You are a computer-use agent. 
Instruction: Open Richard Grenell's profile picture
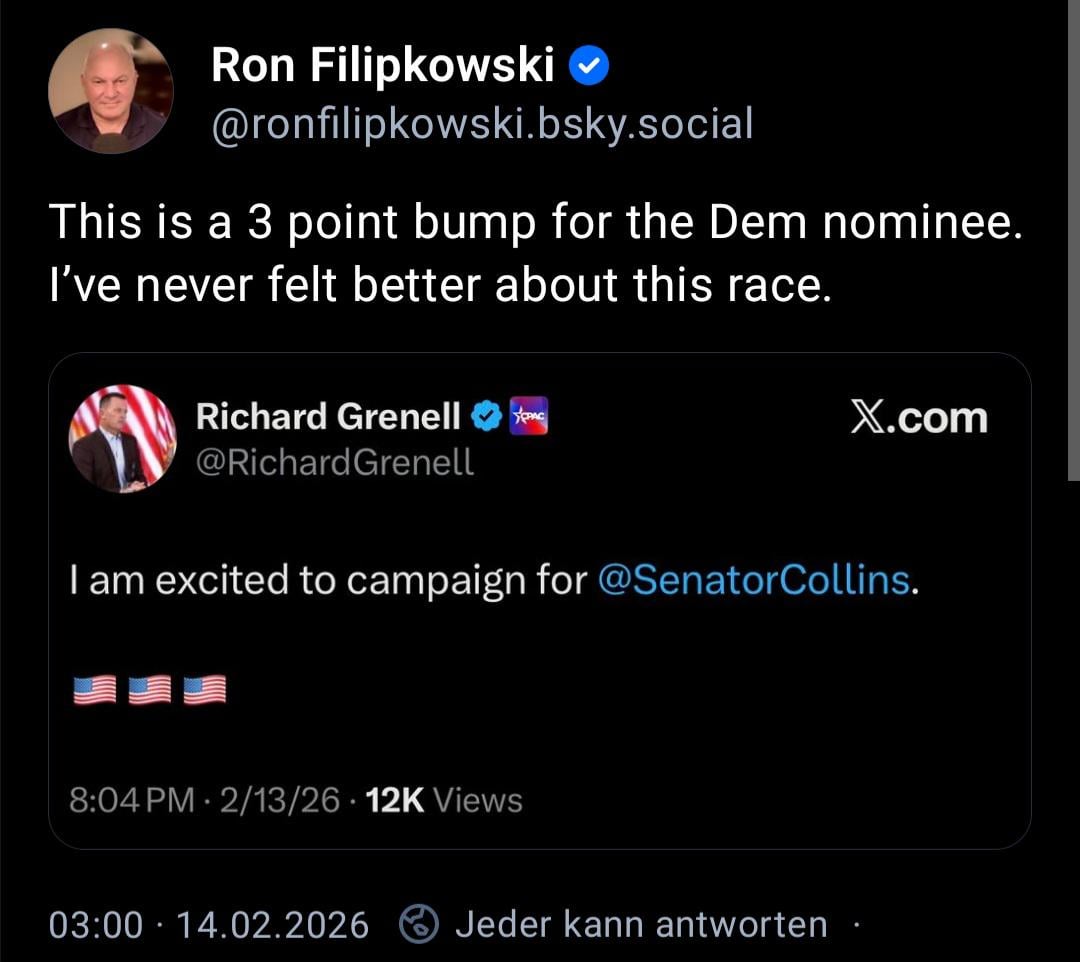tap(122, 438)
